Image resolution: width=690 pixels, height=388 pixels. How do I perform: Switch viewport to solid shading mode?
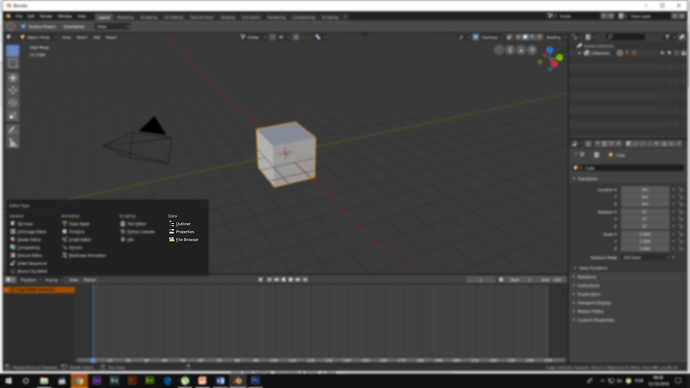(x=525, y=37)
